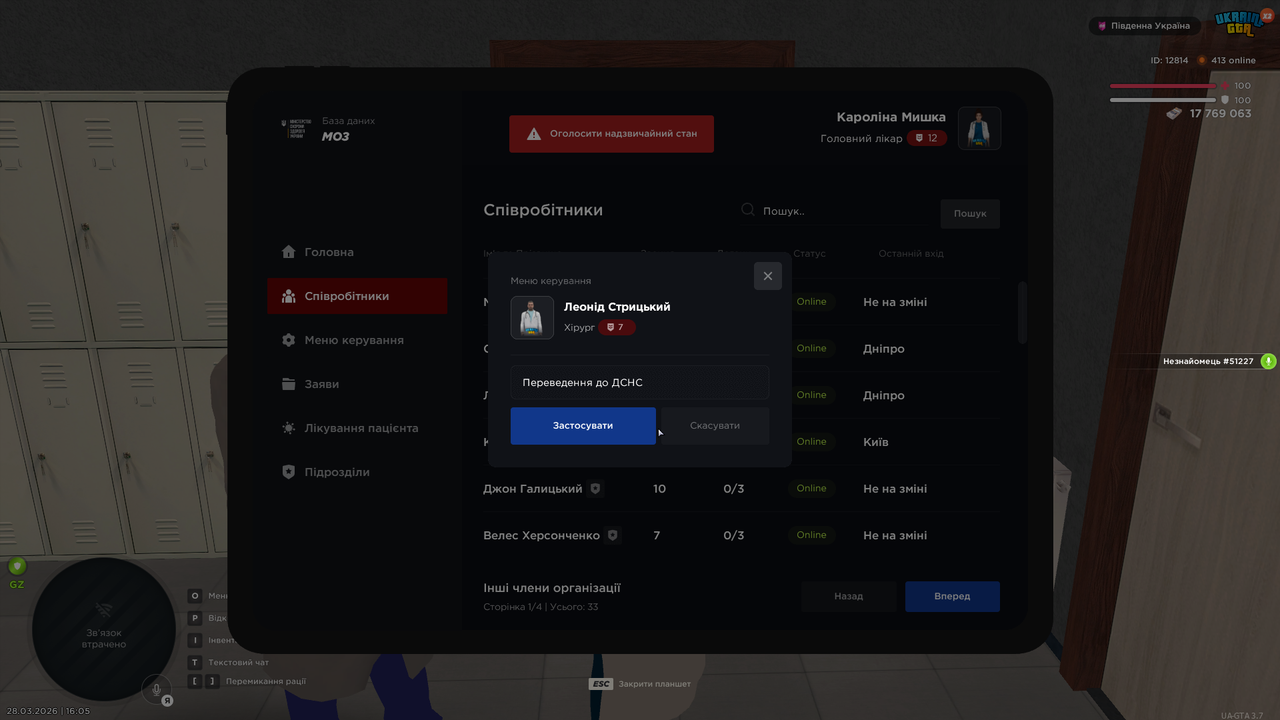
Task: Click the warning triangle on the emergency button
Action: [x=534, y=133]
